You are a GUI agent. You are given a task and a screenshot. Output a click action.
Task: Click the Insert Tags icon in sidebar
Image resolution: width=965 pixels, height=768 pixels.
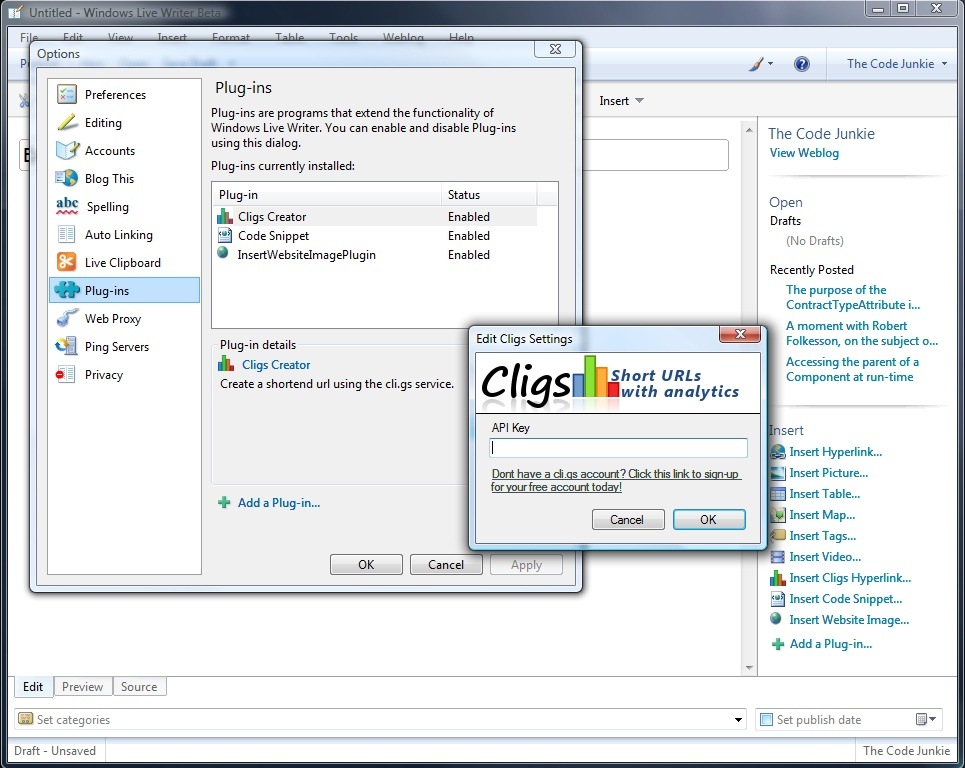(778, 535)
